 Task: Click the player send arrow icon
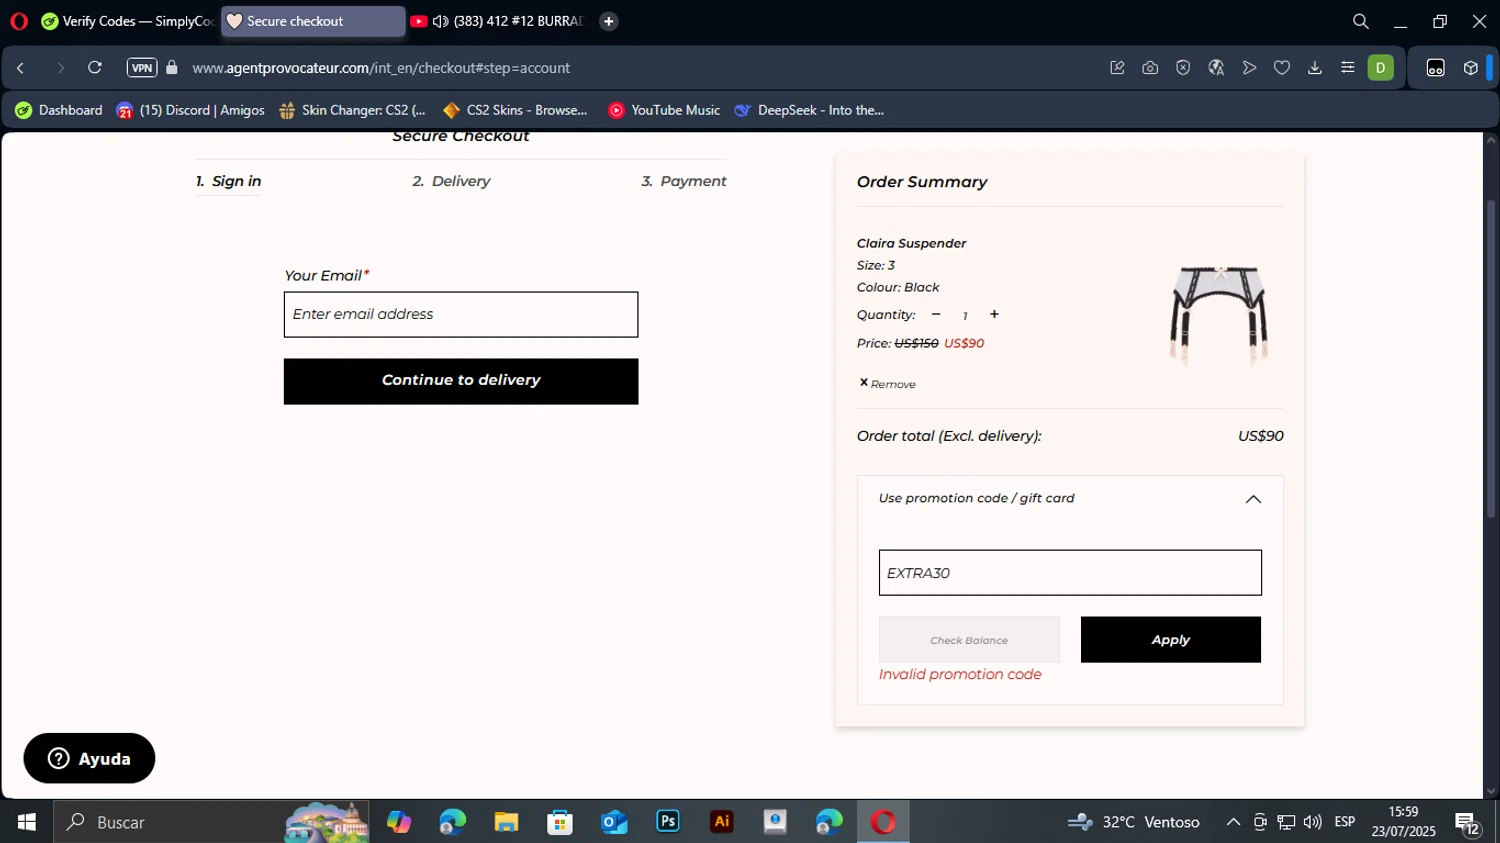click(1249, 68)
